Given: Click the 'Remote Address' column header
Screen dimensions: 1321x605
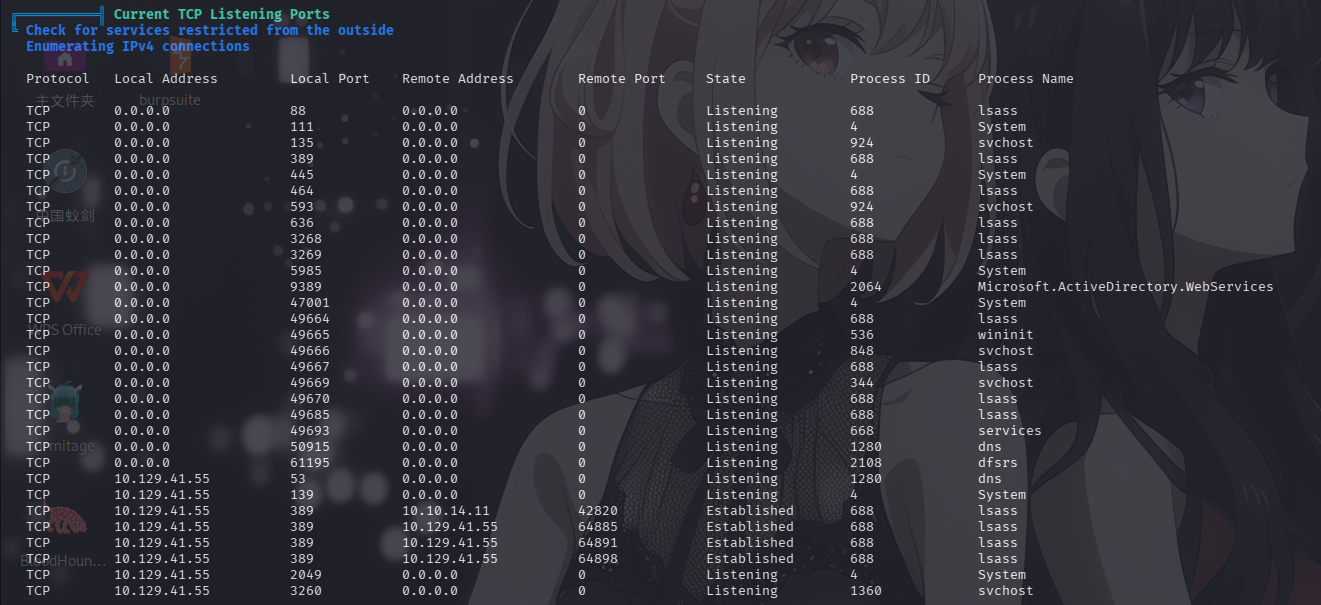Looking at the screenshot, I should (458, 79).
